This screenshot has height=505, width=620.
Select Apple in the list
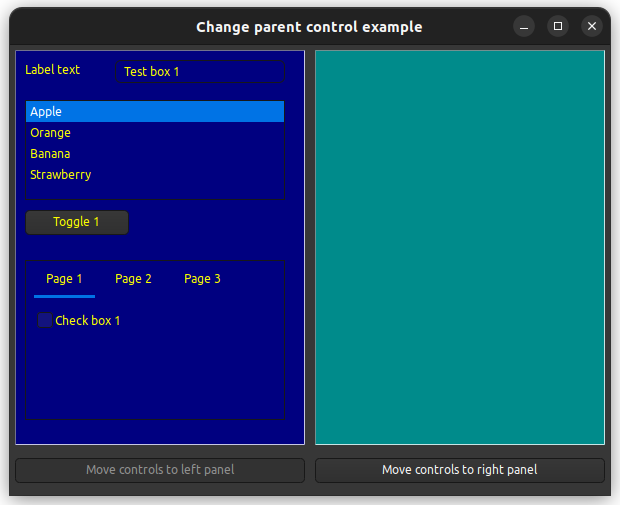pyautogui.click(x=155, y=112)
